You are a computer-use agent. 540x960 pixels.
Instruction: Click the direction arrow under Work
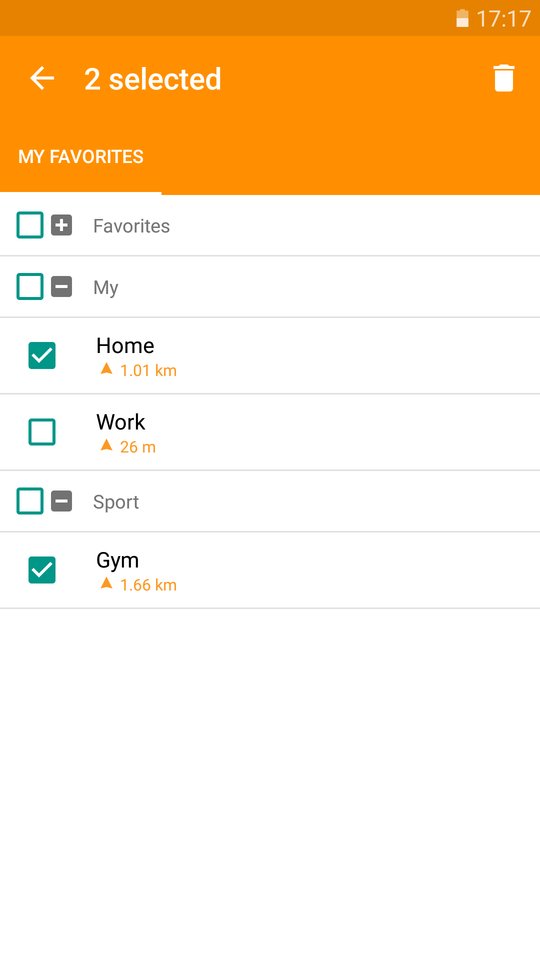107,445
